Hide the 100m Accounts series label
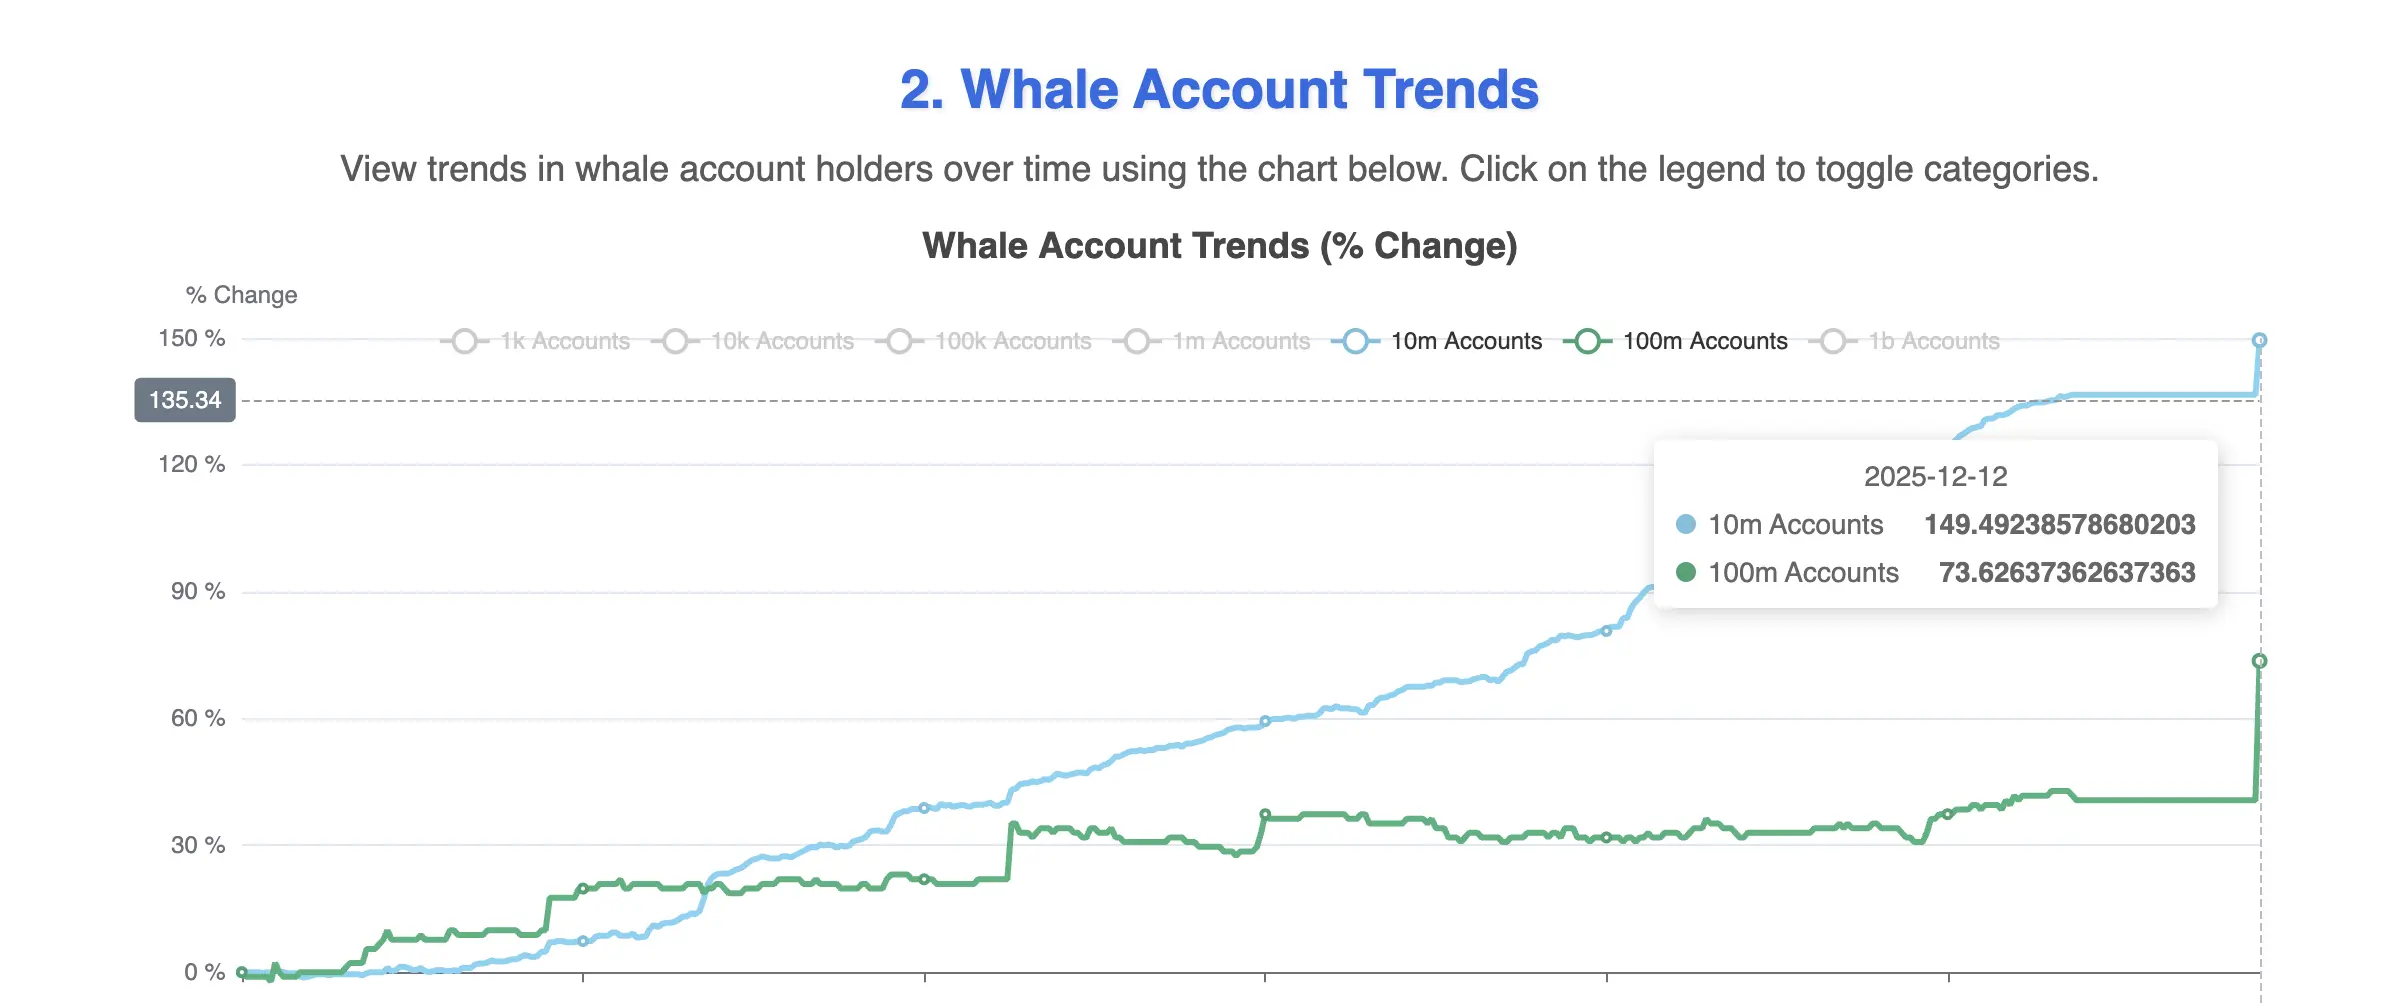Image resolution: width=2400 pixels, height=1006 pixels. tap(1705, 342)
